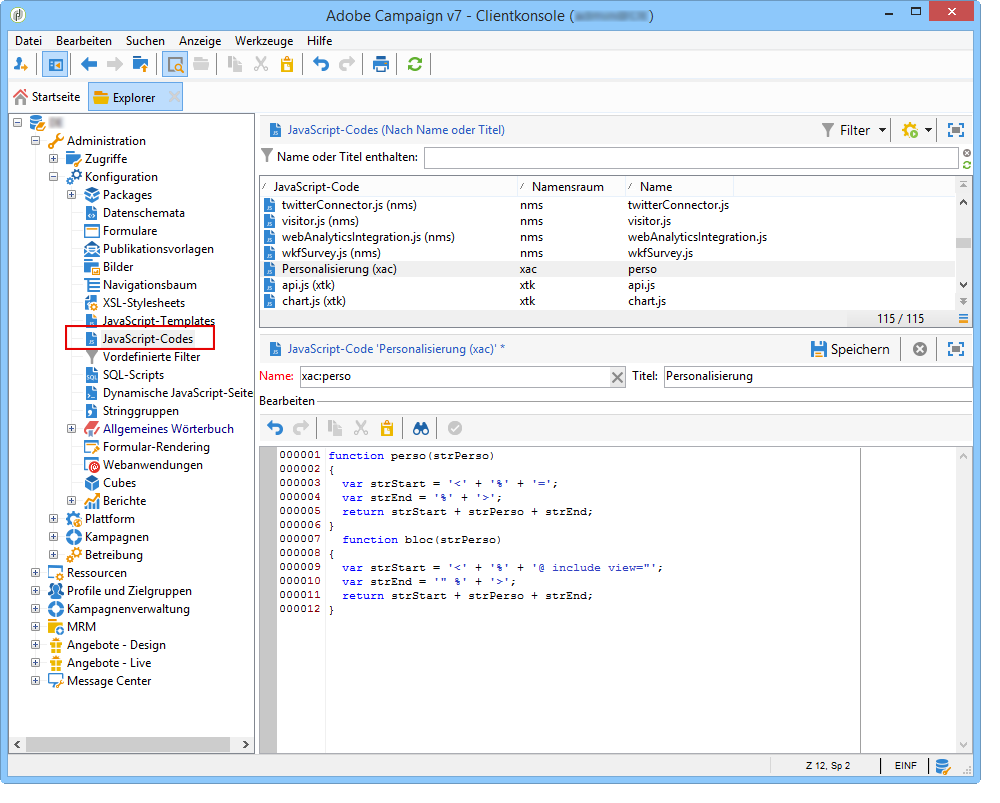Click the list's vertical scrollbar thumb
This screenshot has width=1000, height=803.
pos(963,243)
